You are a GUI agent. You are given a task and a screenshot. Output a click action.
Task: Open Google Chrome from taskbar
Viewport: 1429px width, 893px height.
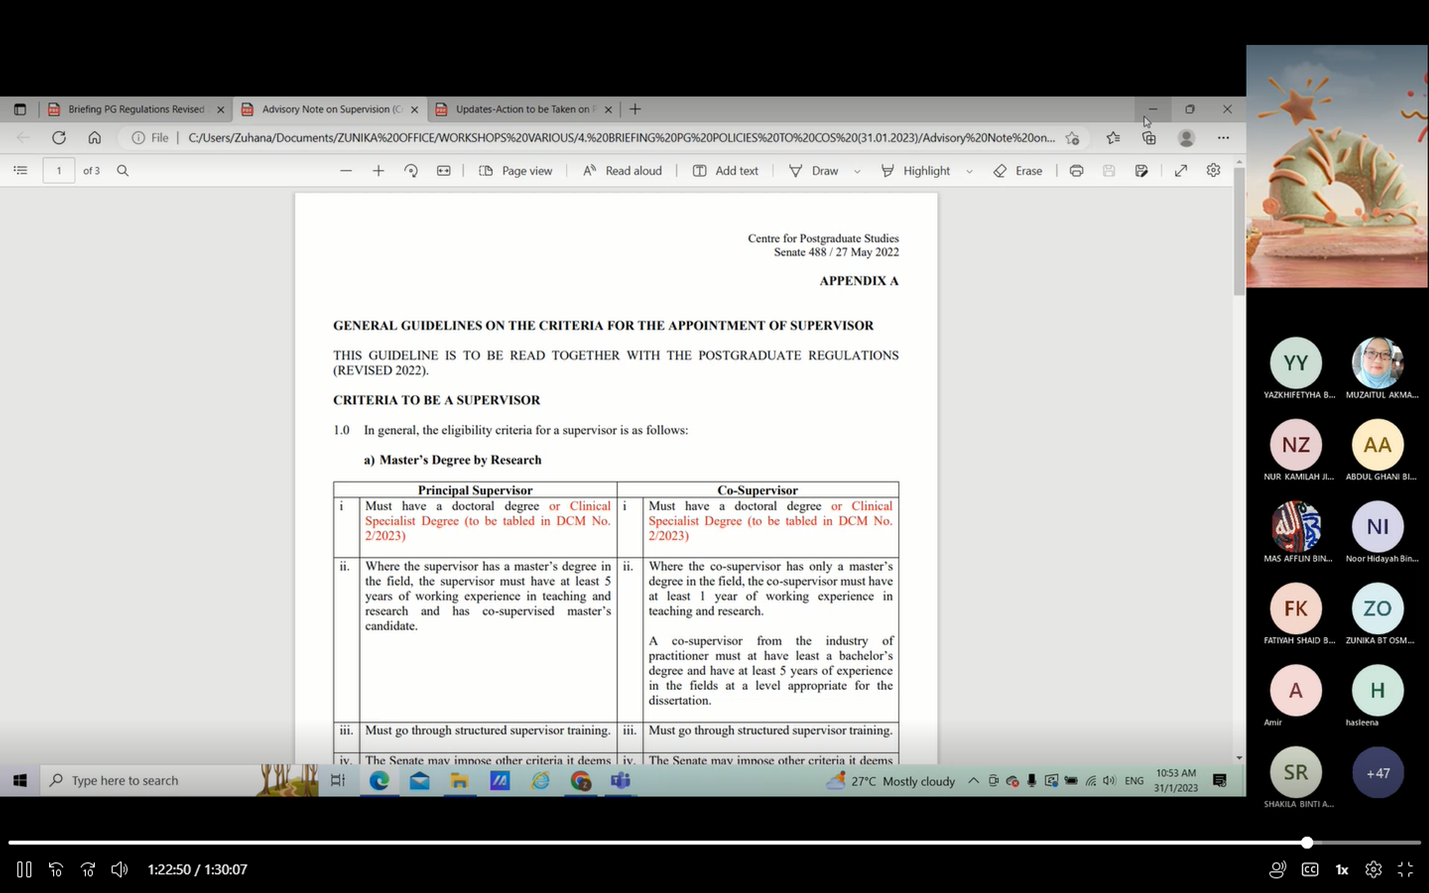click(x=581, y=780)
